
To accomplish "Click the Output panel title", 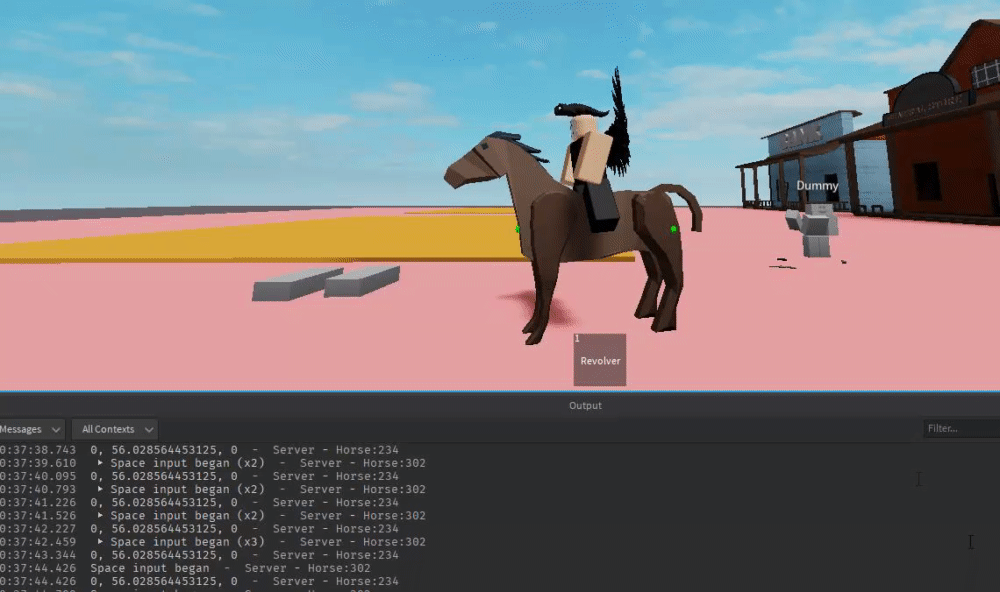I will pyautogui.click(x=585, y=405).
